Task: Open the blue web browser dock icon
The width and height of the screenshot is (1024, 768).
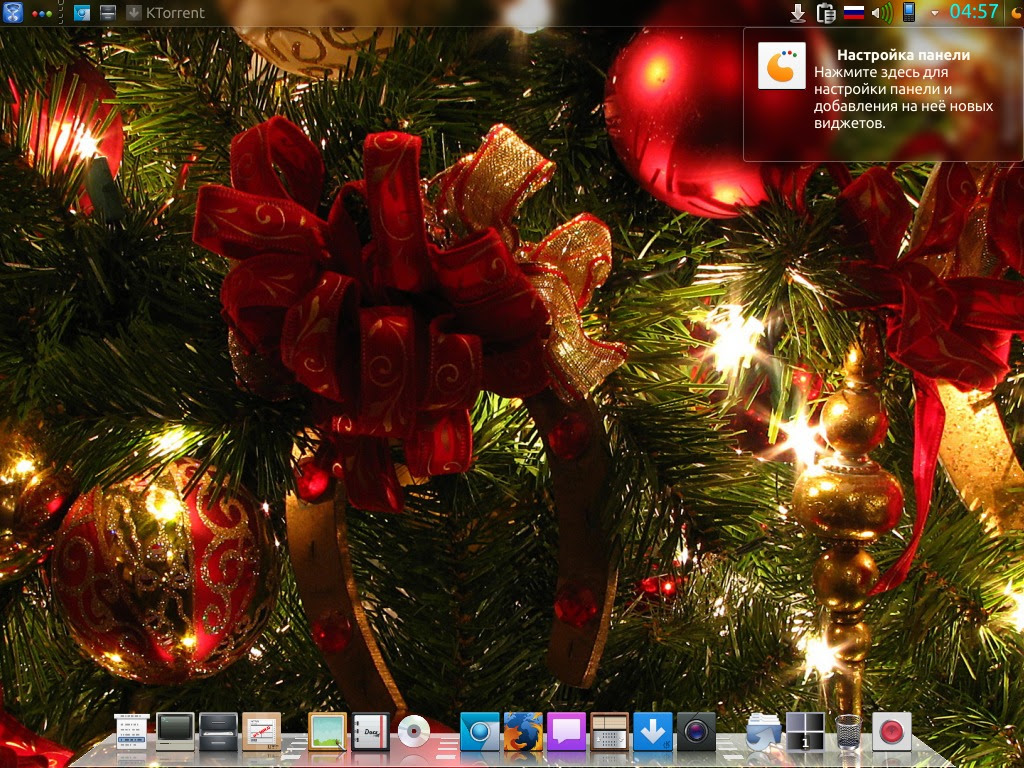Action: click(479, 731)
